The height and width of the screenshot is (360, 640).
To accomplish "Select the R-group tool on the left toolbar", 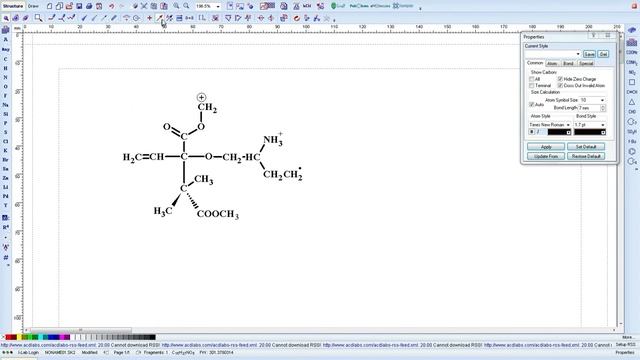I will 5,227.
